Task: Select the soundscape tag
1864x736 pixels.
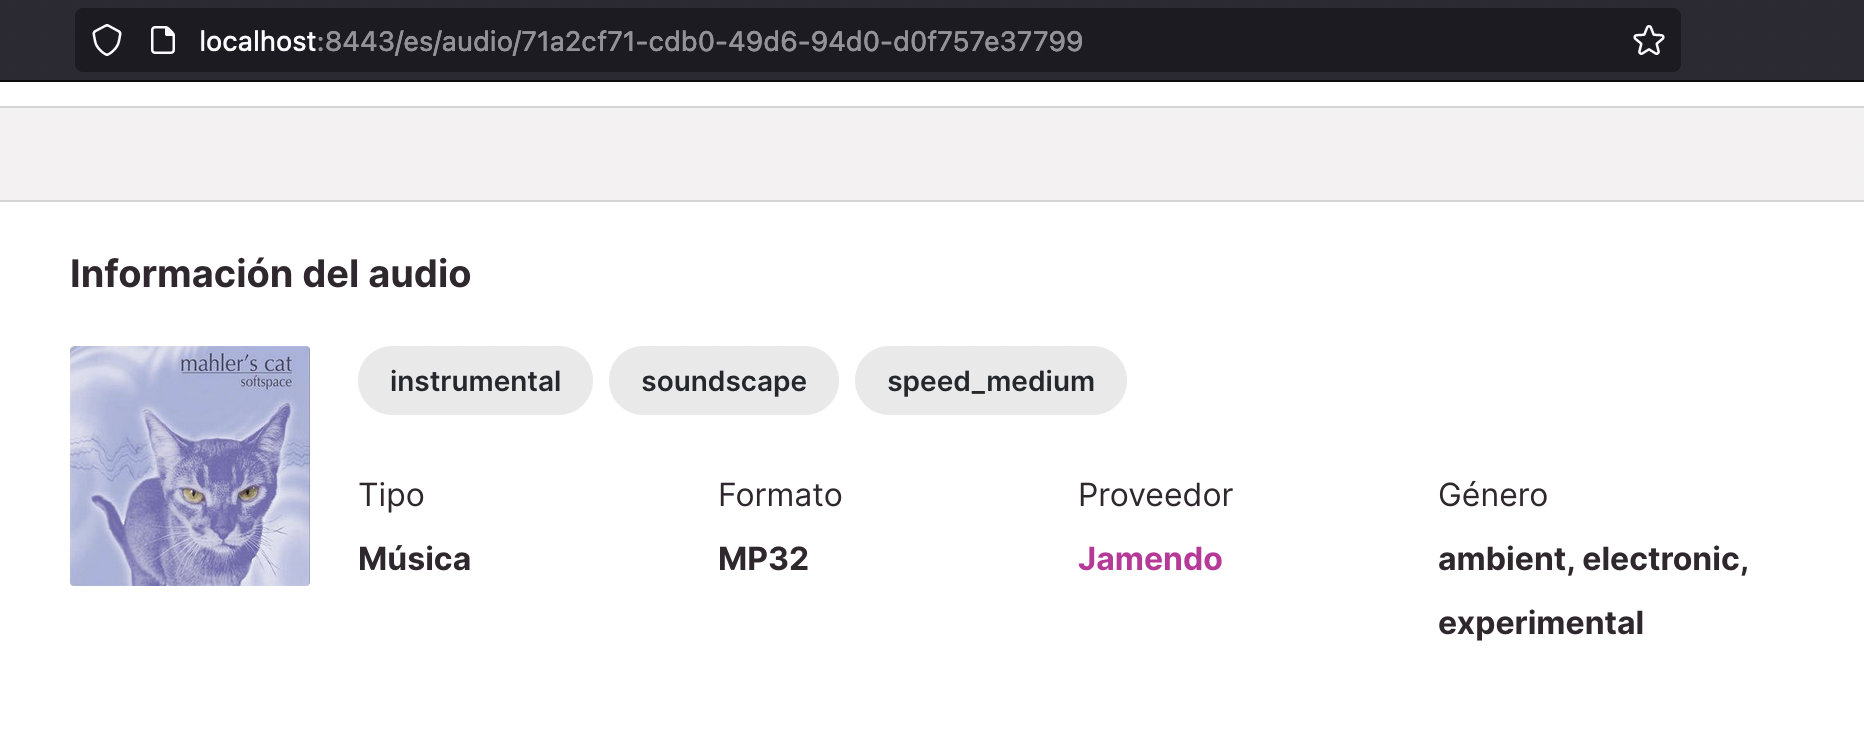Action: point(724,380)
